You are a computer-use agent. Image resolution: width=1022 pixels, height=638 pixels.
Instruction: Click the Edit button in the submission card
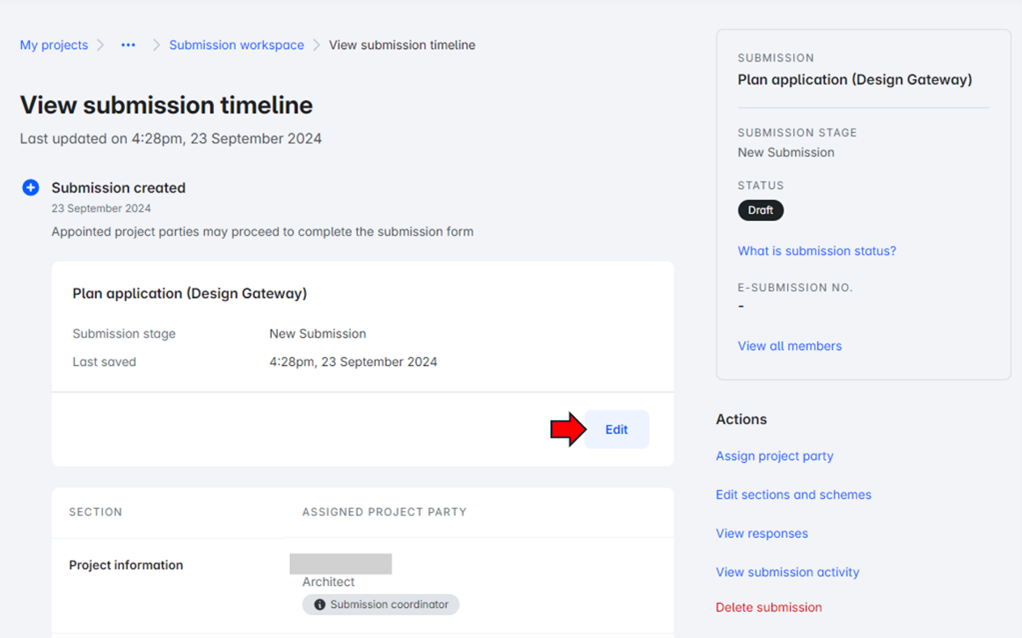616,430
